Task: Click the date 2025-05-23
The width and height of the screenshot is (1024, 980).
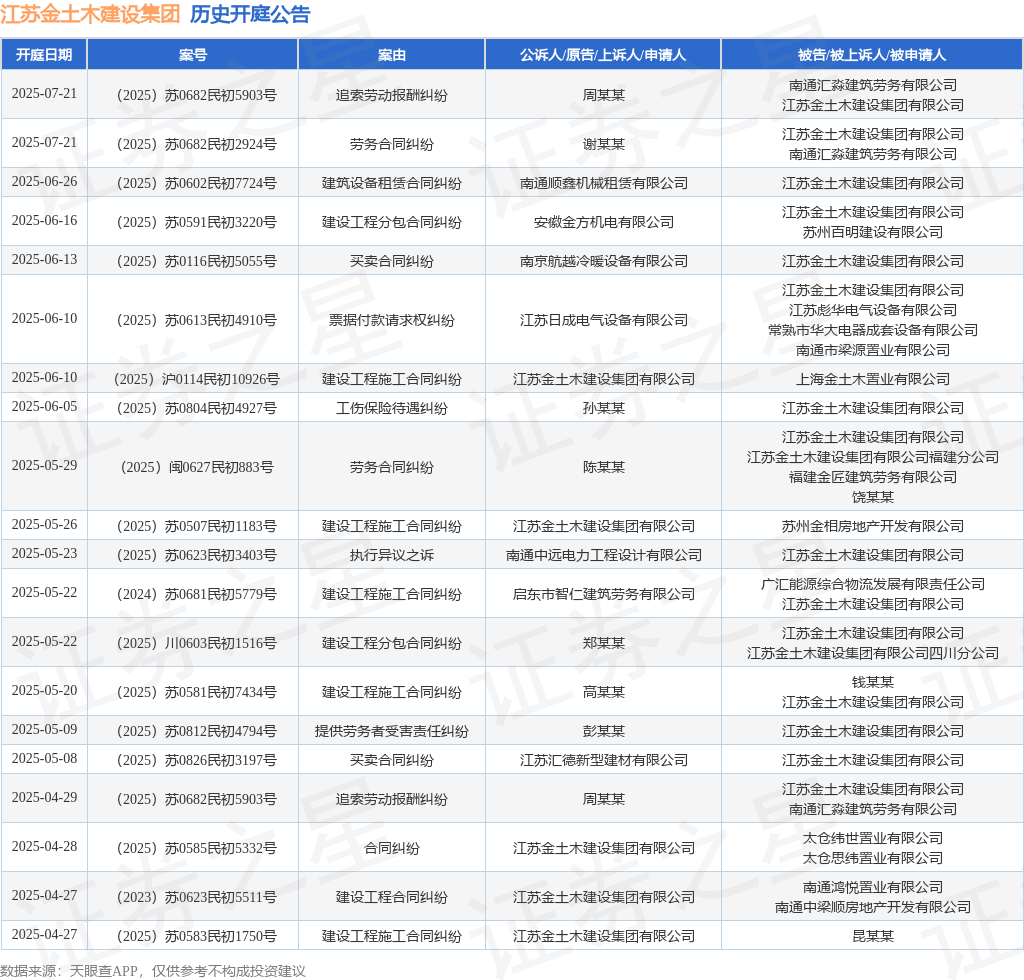Action: [x=44, y=554]
